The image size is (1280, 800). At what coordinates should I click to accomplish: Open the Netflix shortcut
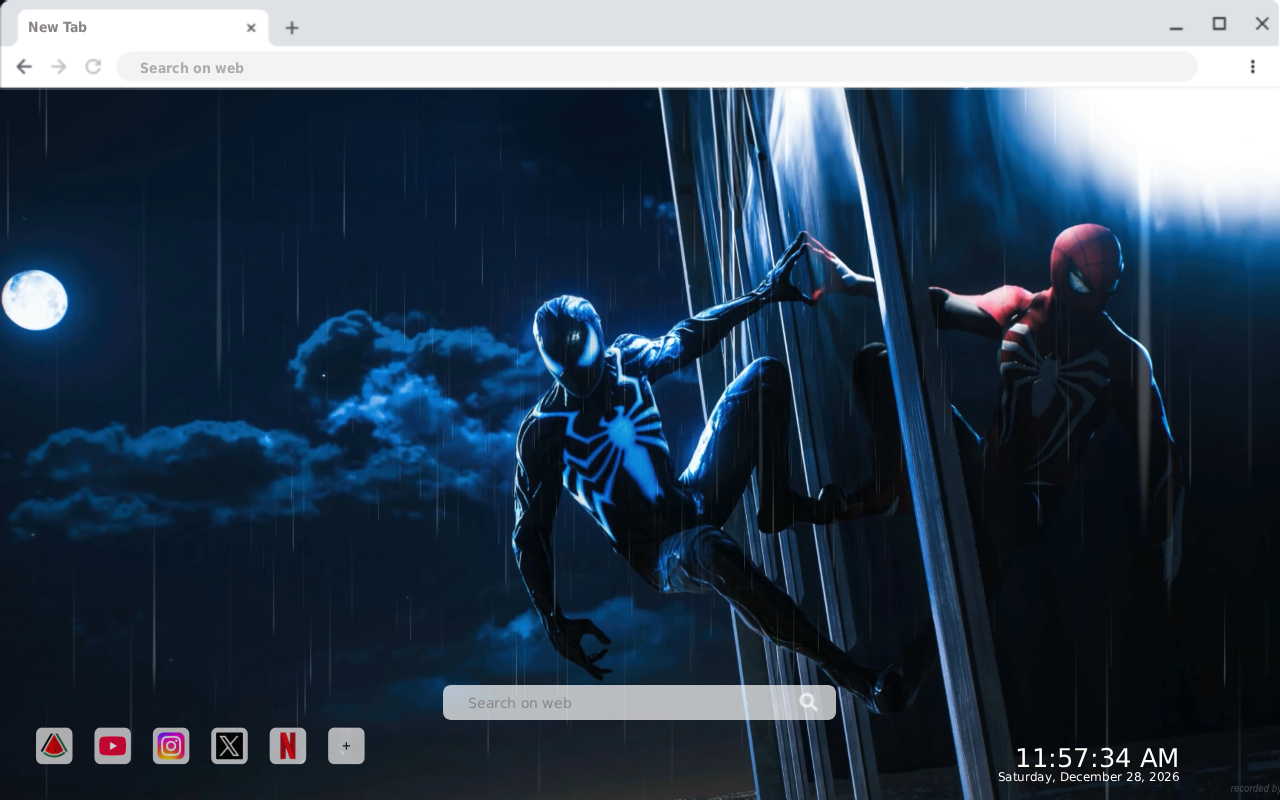pos(288,746)
